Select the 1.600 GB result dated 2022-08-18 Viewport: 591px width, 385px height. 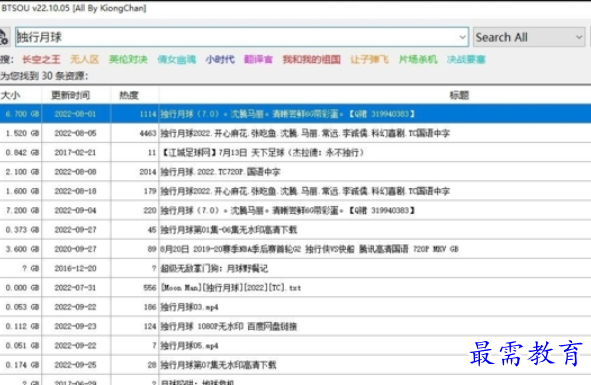(x=296, y=191)
